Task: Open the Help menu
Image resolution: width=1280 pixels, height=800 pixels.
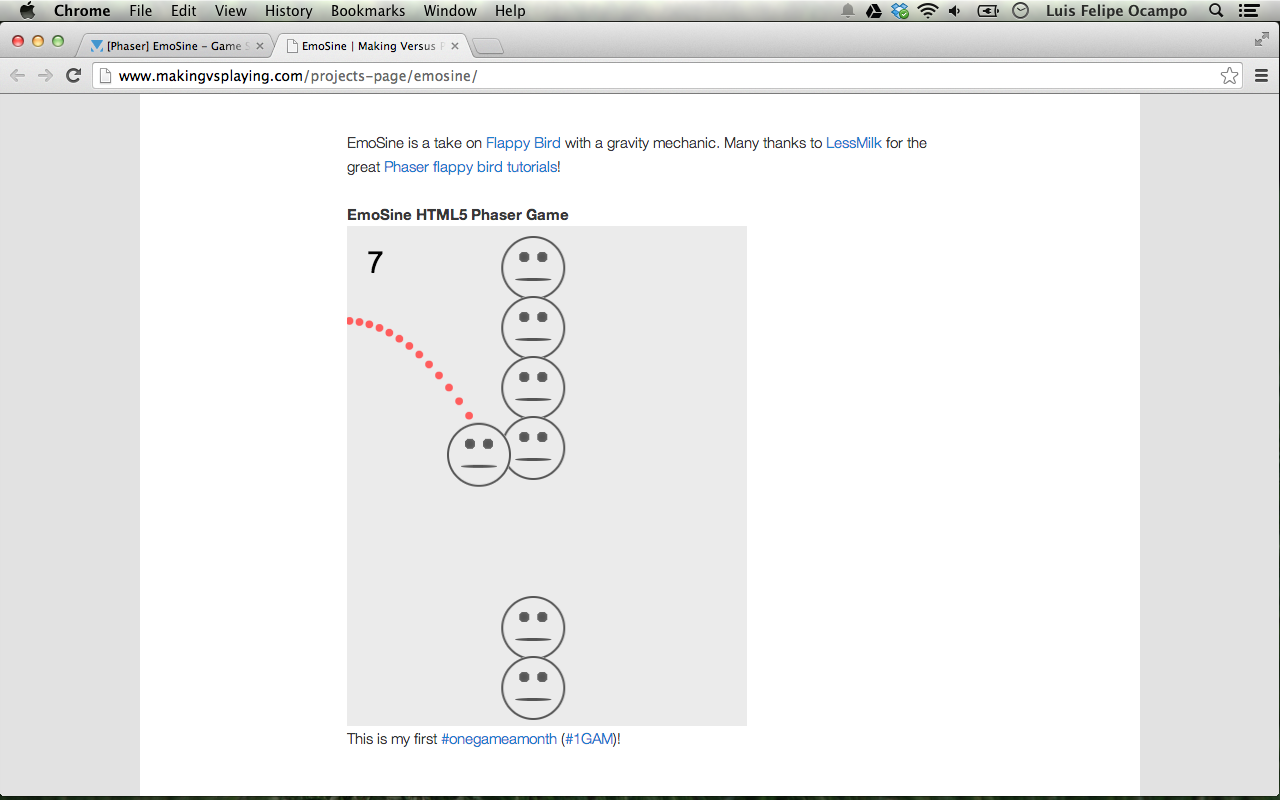Action: (x=510, y=11)
